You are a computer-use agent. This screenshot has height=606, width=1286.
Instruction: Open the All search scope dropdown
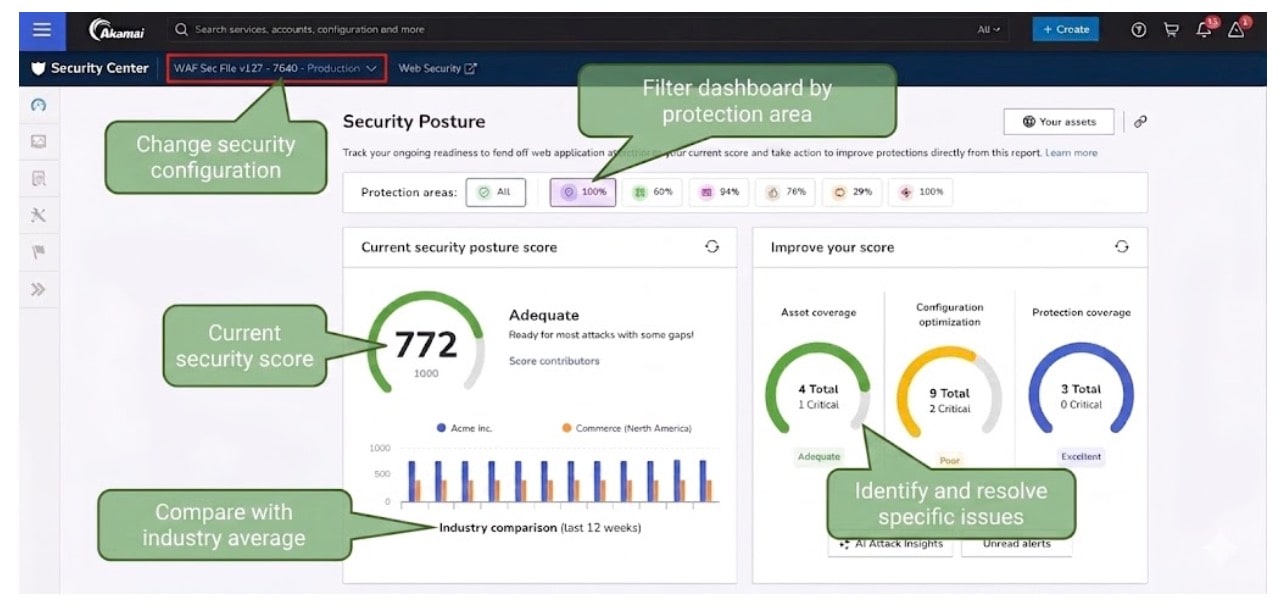coord(988,30)
